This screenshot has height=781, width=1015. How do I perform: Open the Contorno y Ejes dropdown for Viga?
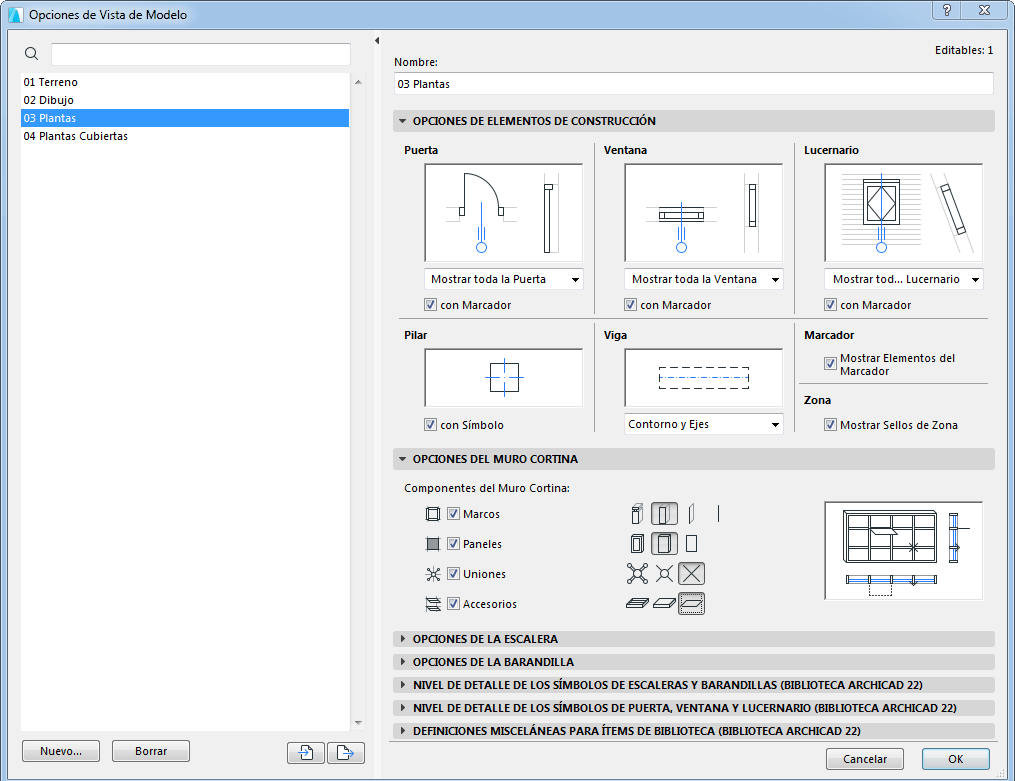tap(703, 424)
